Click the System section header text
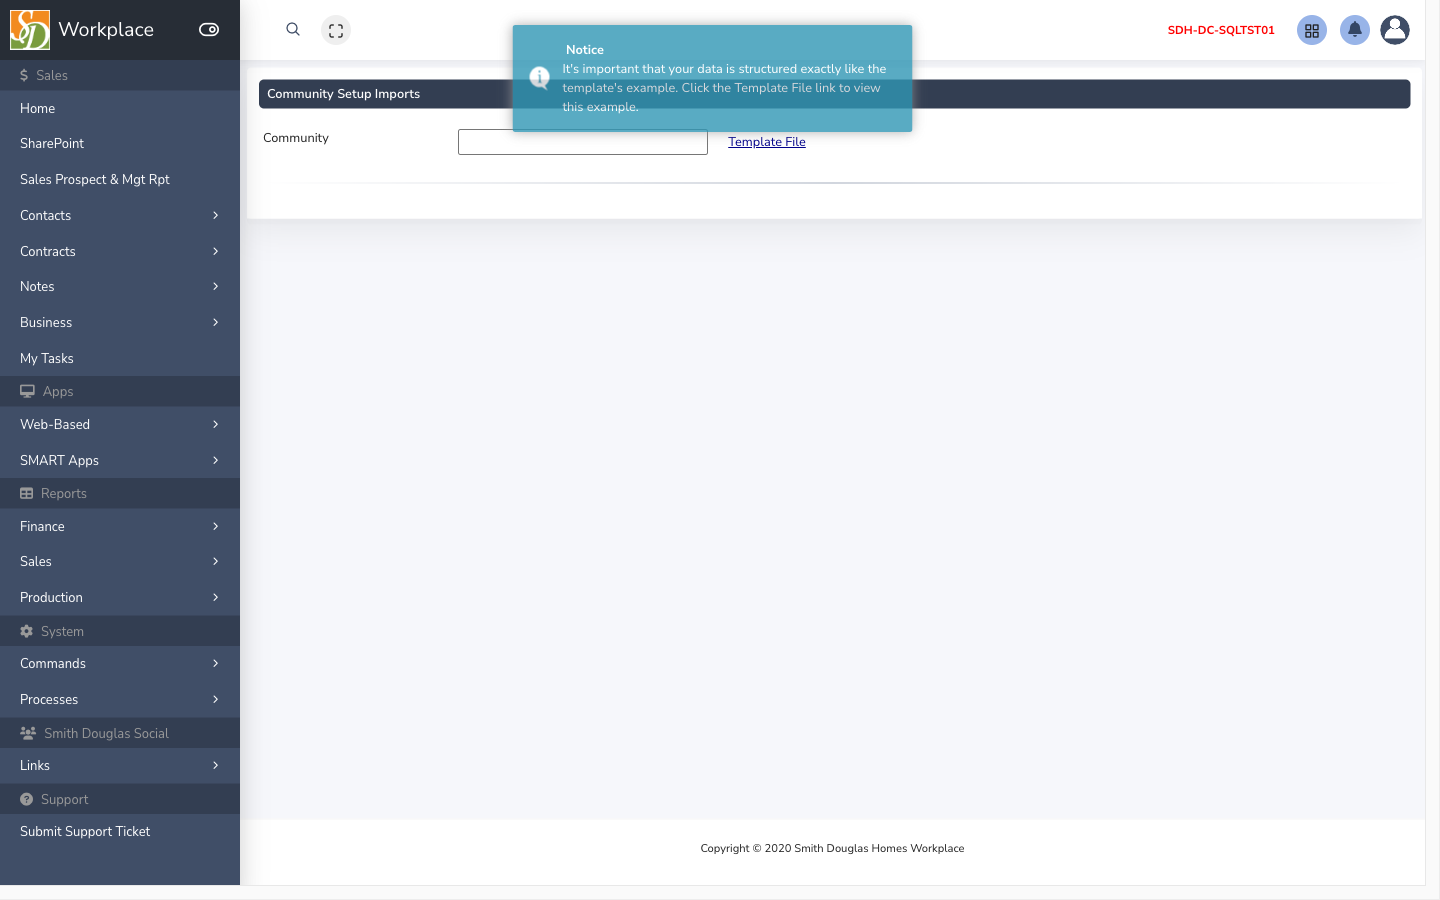1440x900 pixels. [62, 632]
